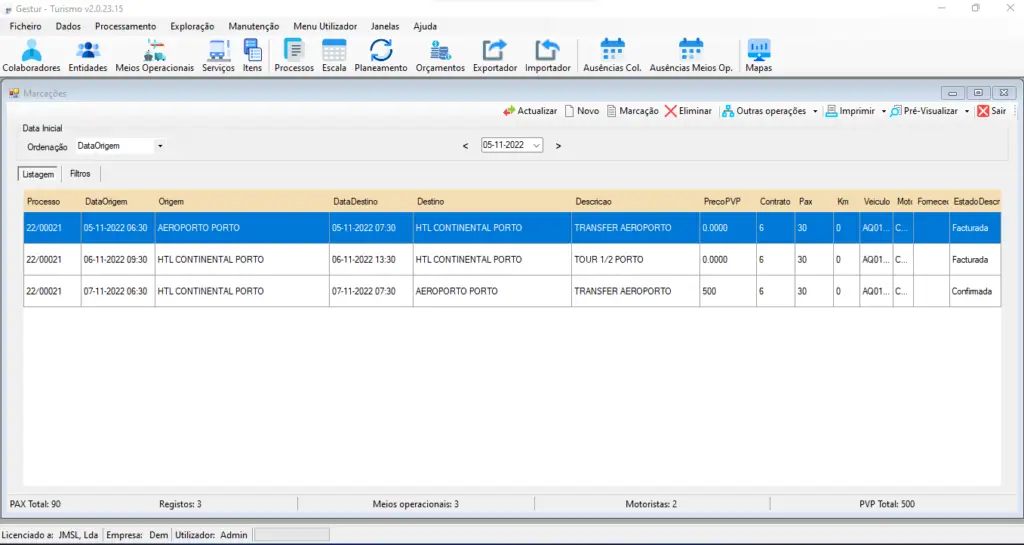Expand the Outras operações dropdown arrow
The height and width of the screenshot is (545, 1024).
815,111
